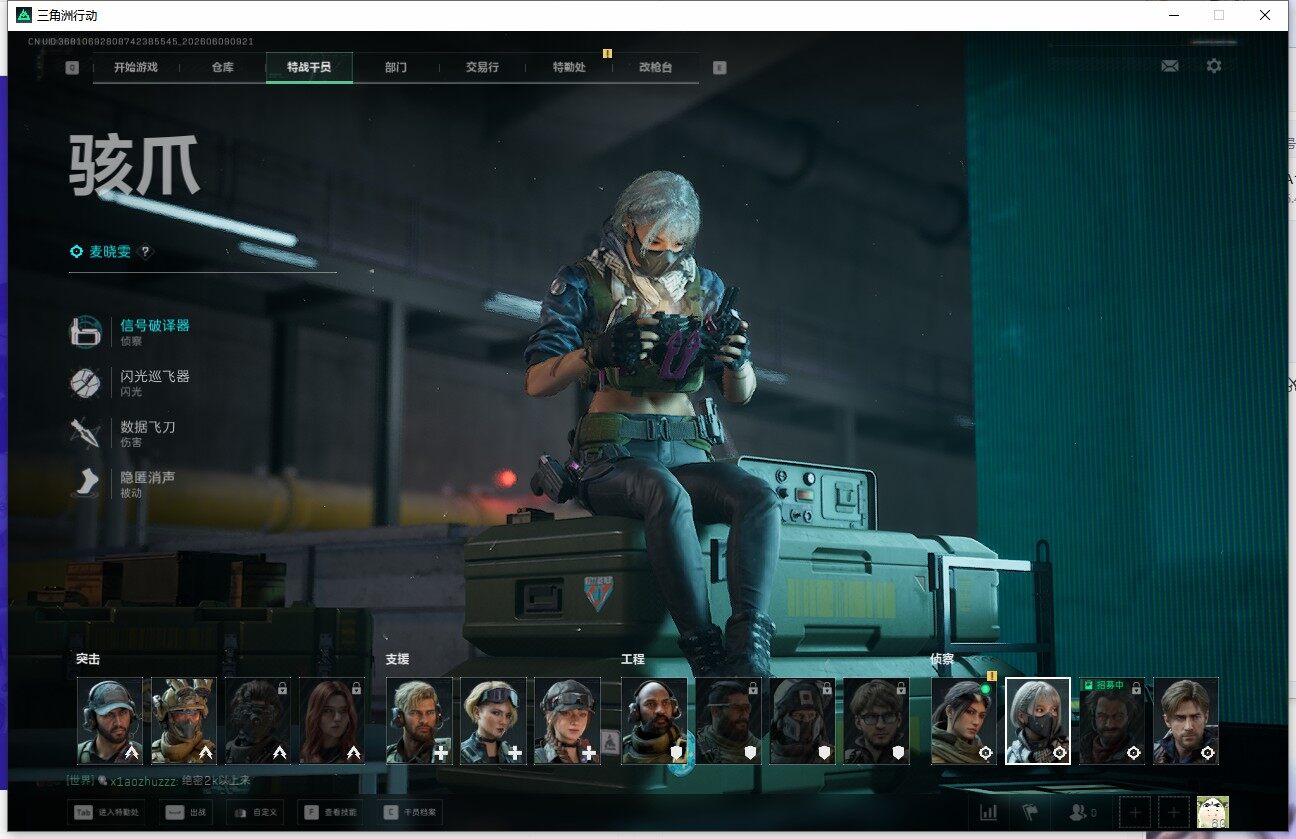Screen dimensions: 1296x839
Task: Select assault operator wearing cap and headset
Action: [110, 721]
